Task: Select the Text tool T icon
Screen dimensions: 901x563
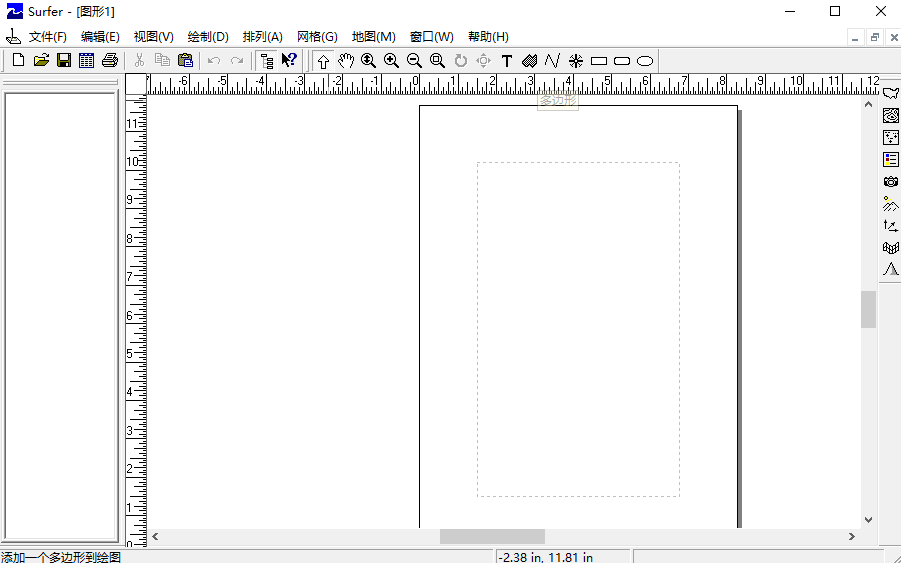Action: (506, 61)
